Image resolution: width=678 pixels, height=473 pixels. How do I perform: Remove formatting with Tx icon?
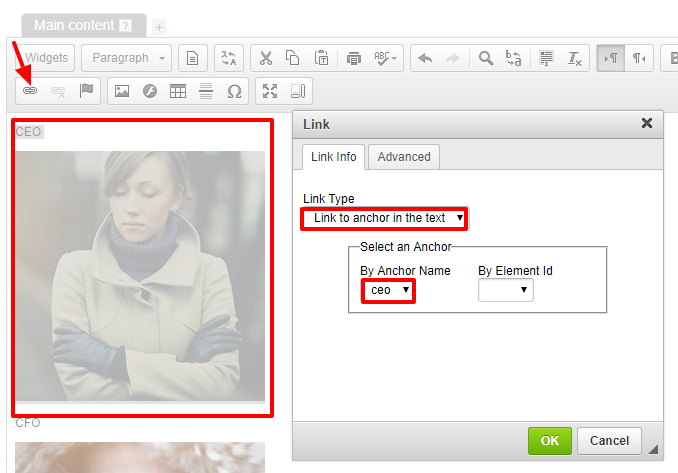coord(574,58)
